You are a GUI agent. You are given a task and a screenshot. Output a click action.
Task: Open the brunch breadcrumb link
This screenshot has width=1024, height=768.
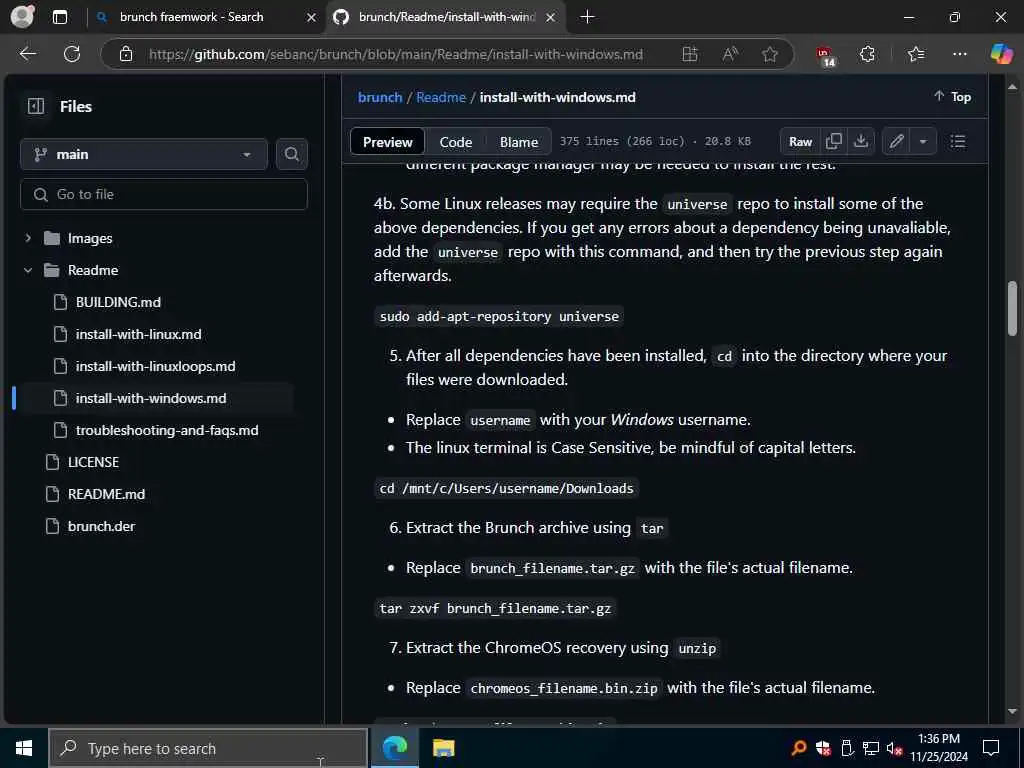tap(380, 97)
